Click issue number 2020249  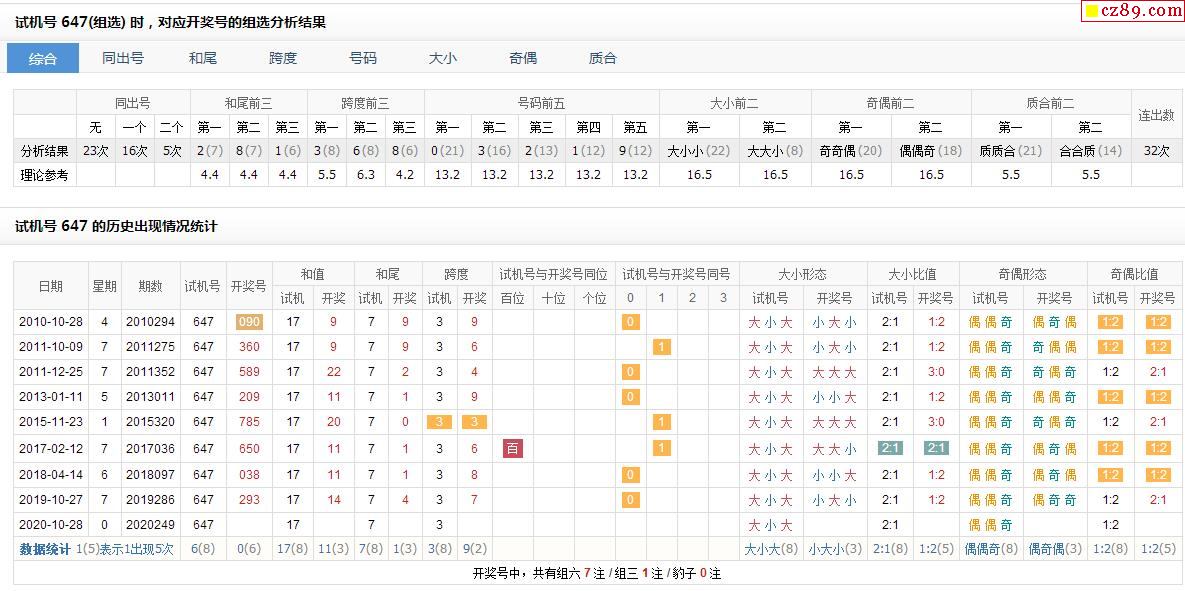(150, 524)
